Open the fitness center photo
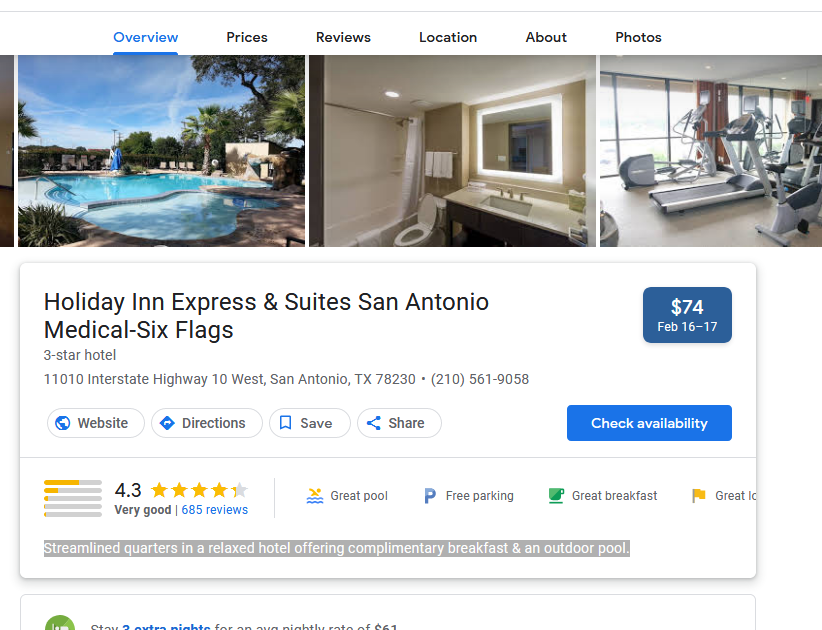 point(711,151)
